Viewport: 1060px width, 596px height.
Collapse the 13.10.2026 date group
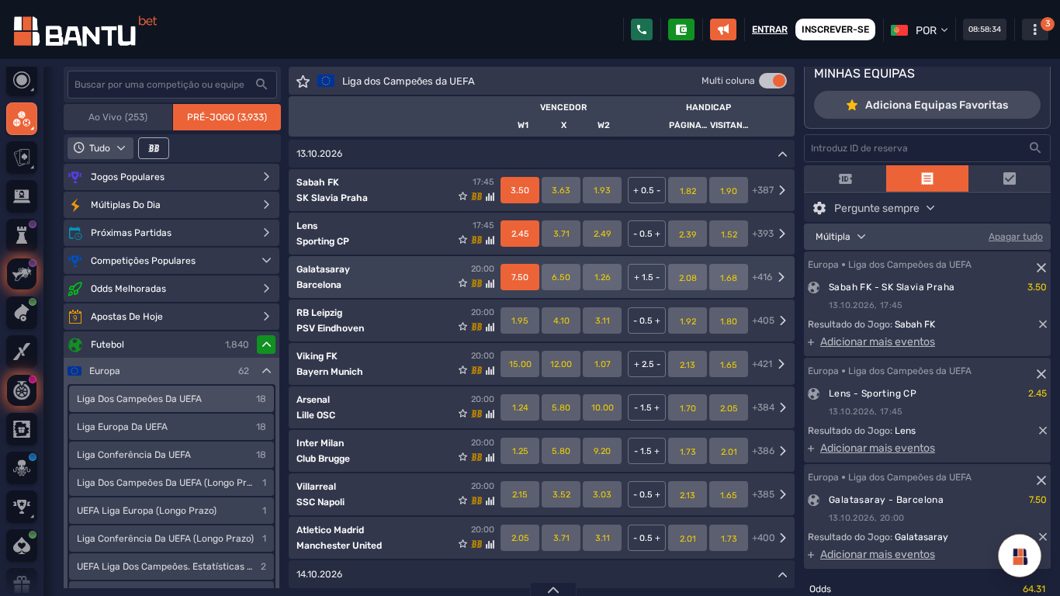click(782, 154)
